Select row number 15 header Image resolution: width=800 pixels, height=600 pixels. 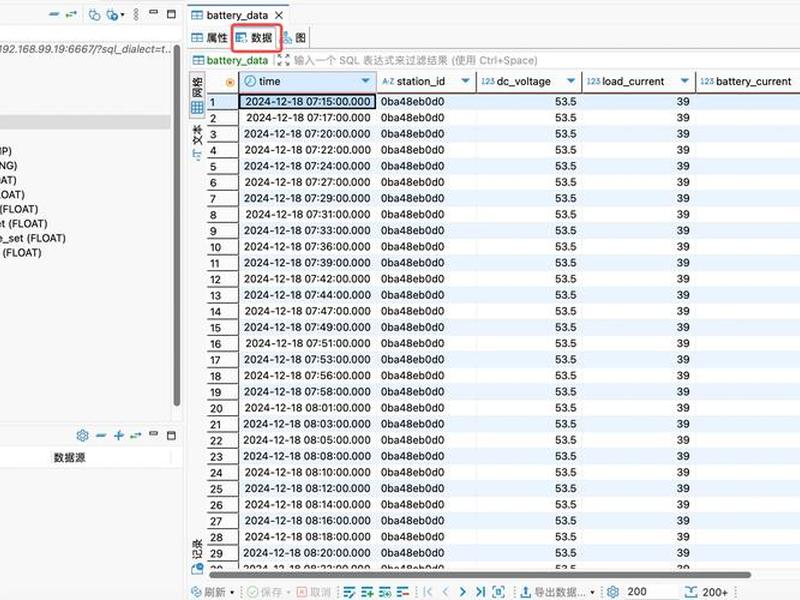(222, 328)
